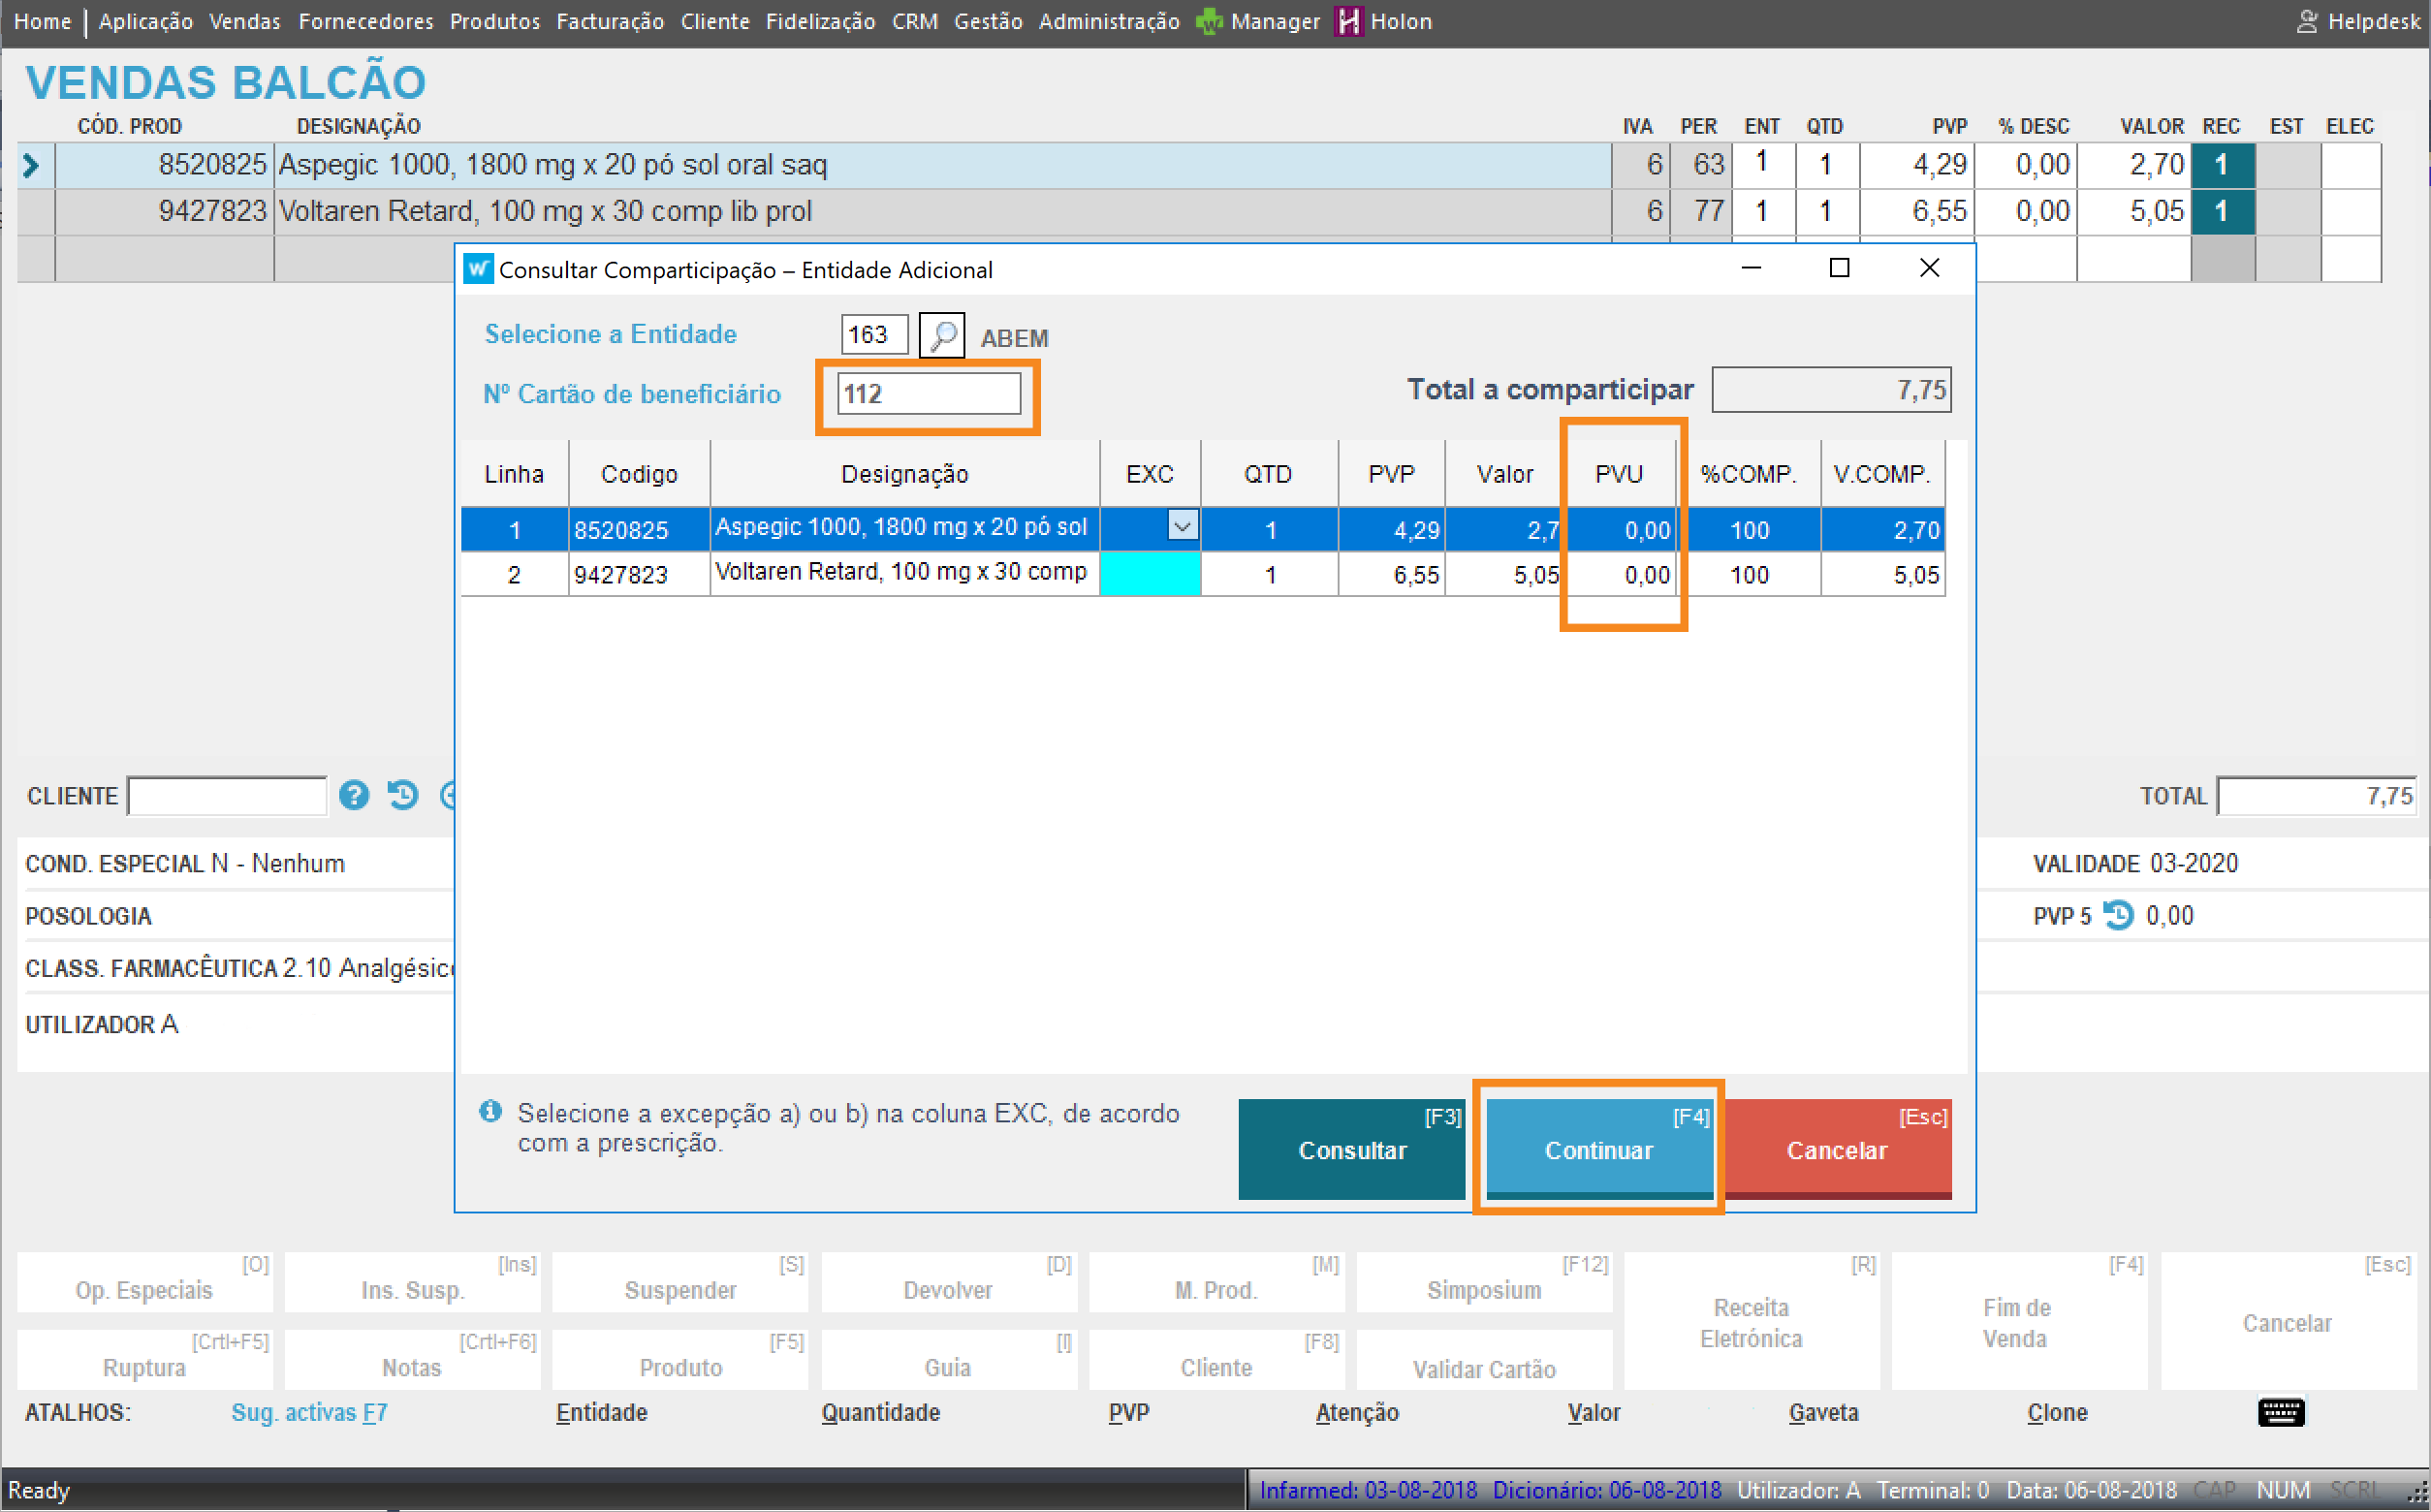Expand row arrow beside product 8520825
Image resolution: width=2431 pixels, height=1512 pixels.
coord(31,165)
